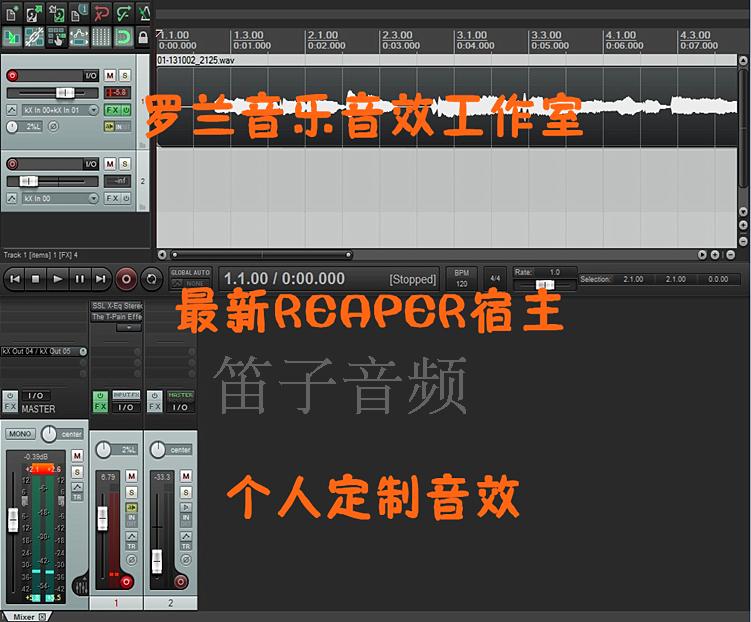Click the transport Stop button
Viewport: 751px width, 622px height.
tap(35, 279)
